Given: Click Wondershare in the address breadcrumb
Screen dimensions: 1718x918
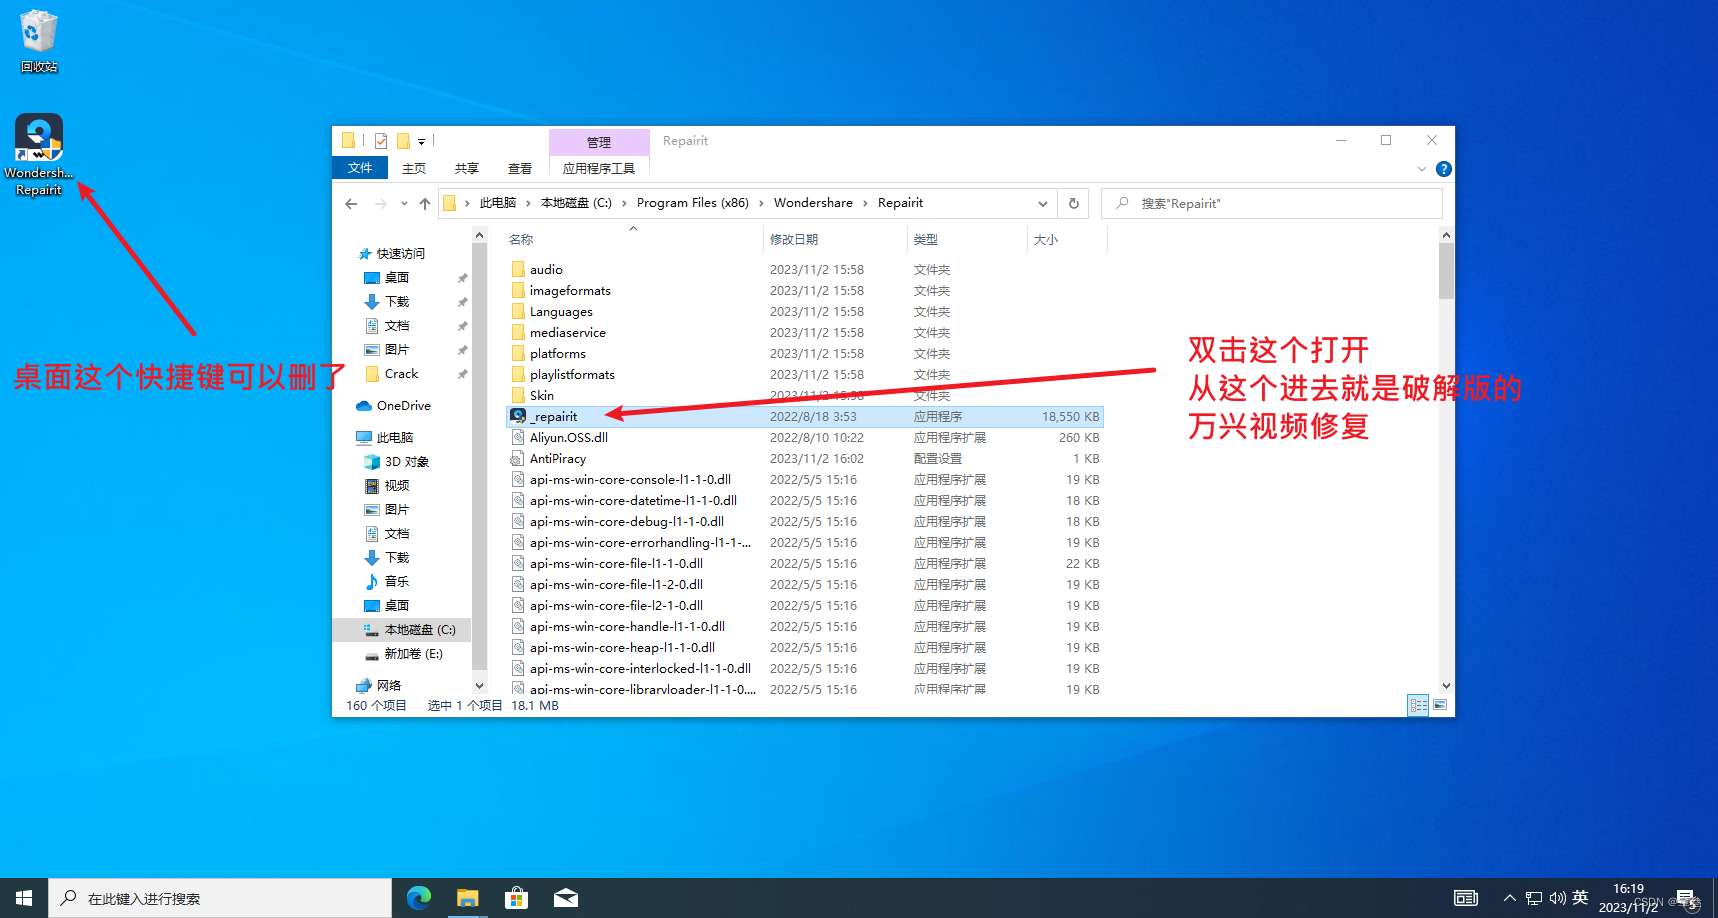Looking at the screenshot, I should click(x=813, y=203).
